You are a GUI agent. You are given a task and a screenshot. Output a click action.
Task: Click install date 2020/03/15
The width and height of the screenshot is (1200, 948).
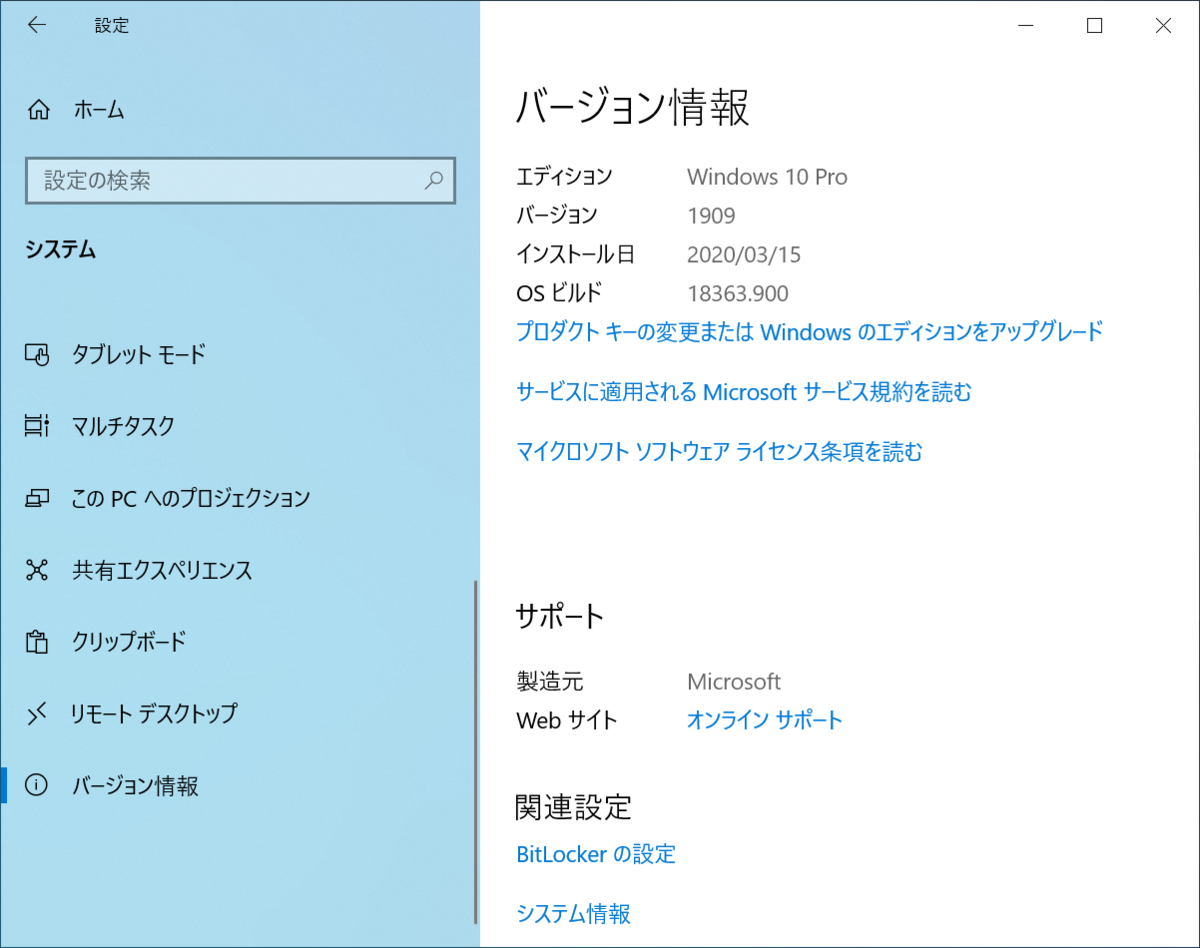(744, 255)
